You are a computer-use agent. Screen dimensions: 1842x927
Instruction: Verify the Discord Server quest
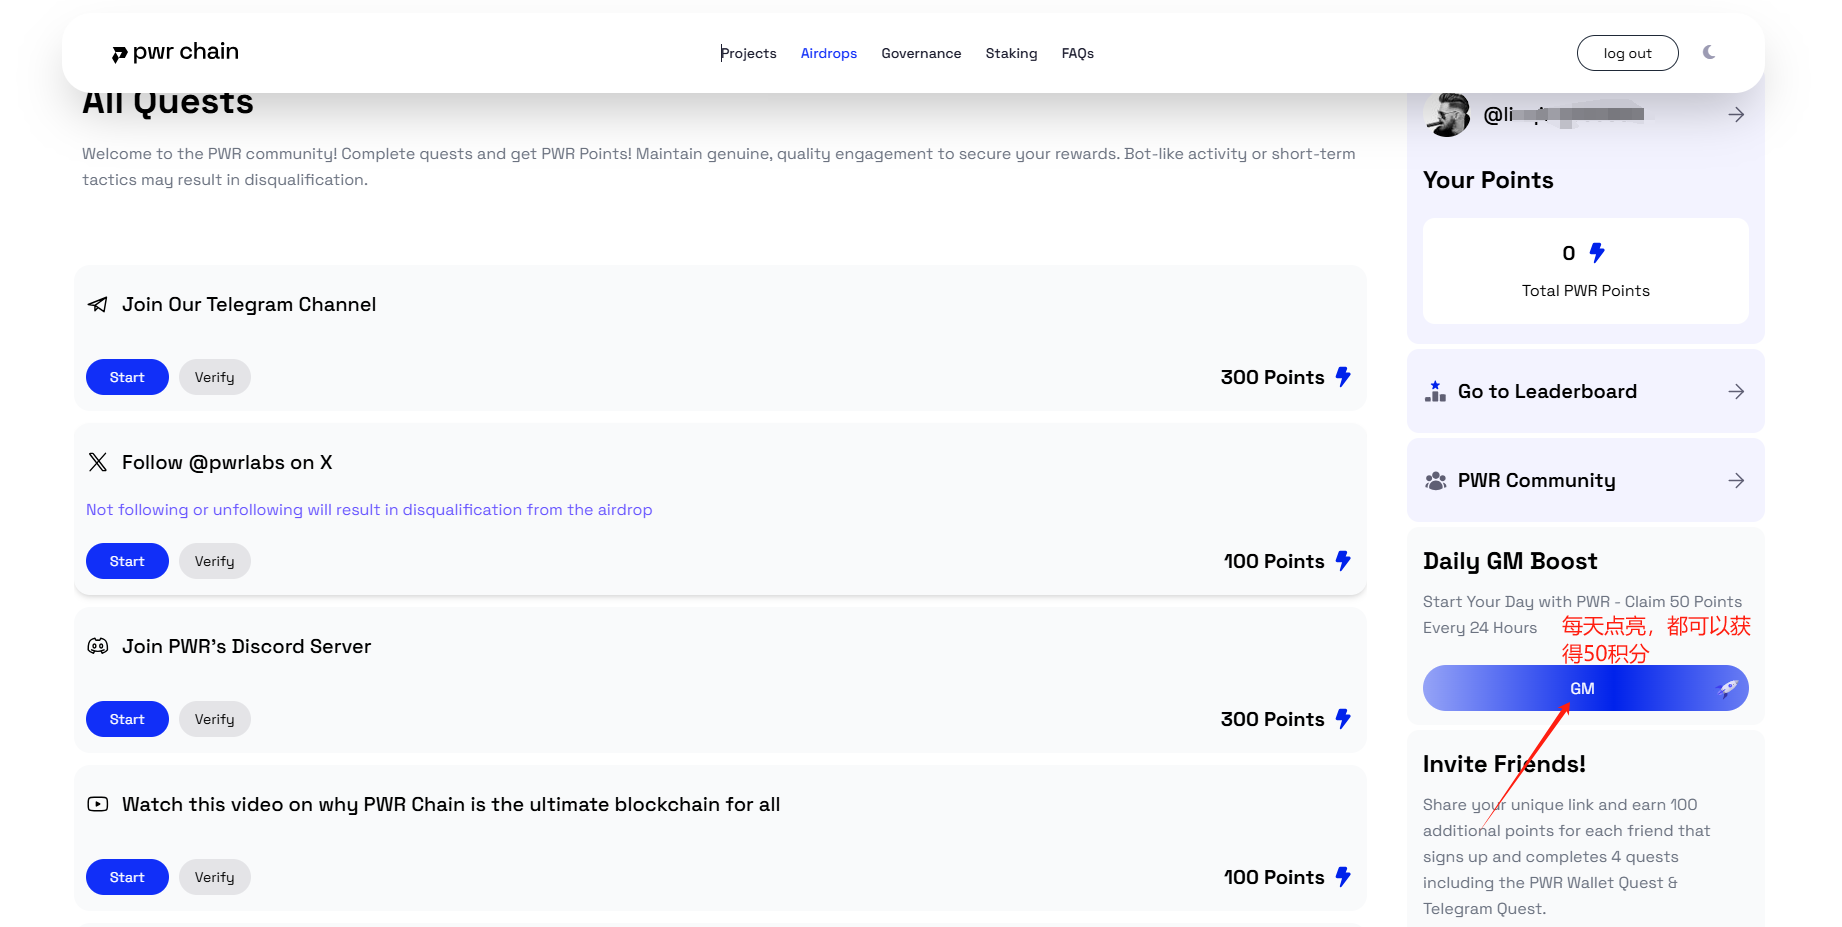pyautogui.click(x=215, y=719)
